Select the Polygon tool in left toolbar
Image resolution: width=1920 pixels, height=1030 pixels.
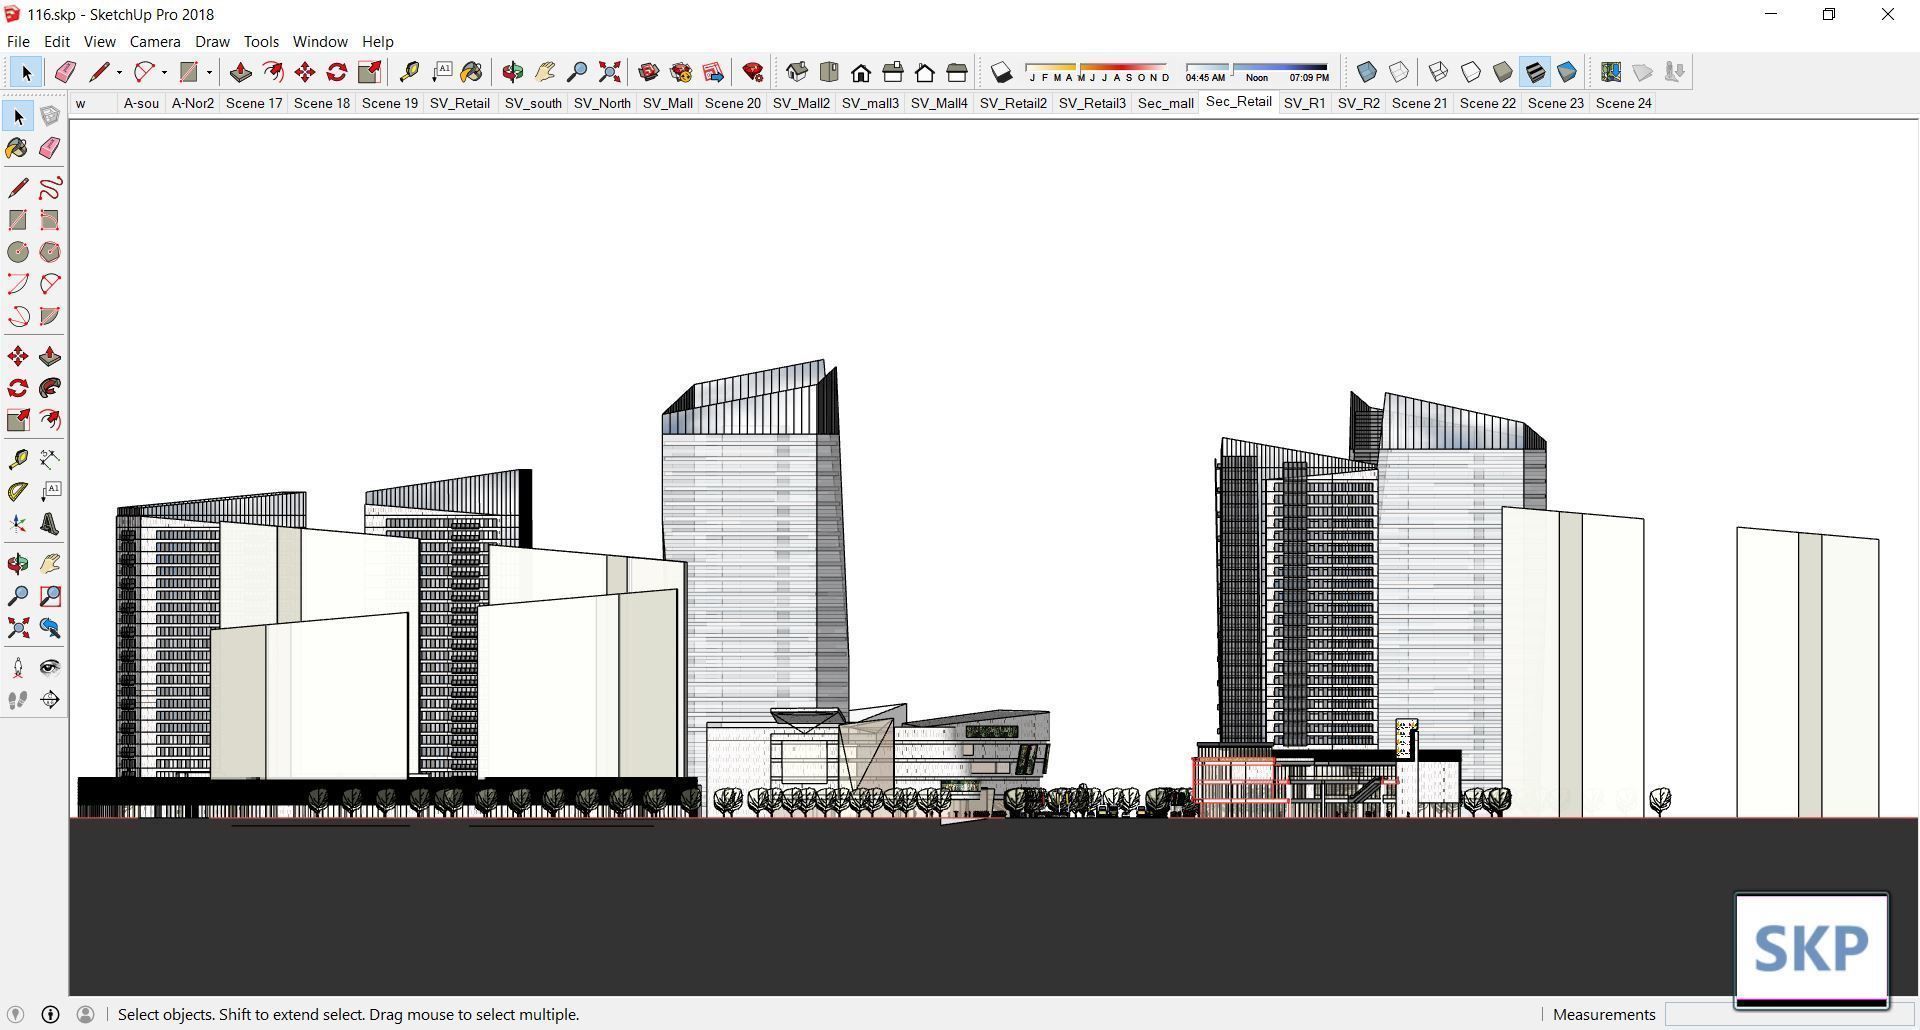tap(50, 252)
